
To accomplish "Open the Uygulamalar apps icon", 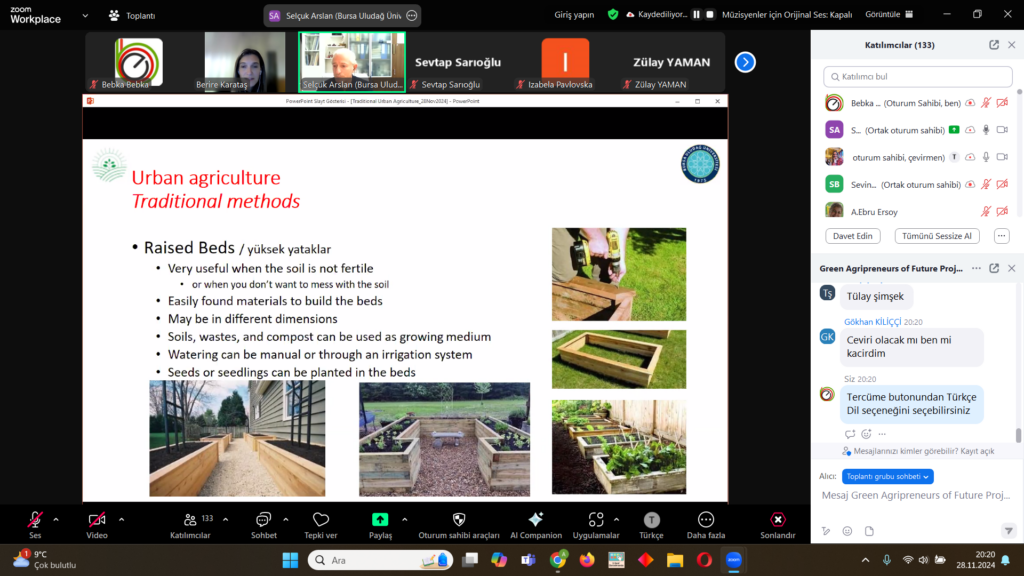I will [596, 519].
